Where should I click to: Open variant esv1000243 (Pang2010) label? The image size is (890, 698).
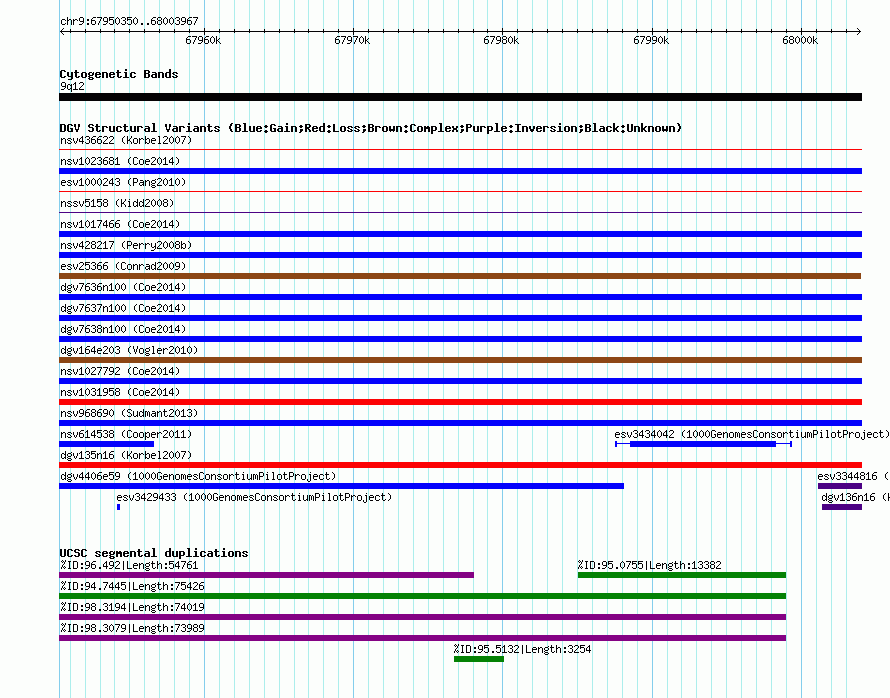pyautogui.click(x=123, y=182)
